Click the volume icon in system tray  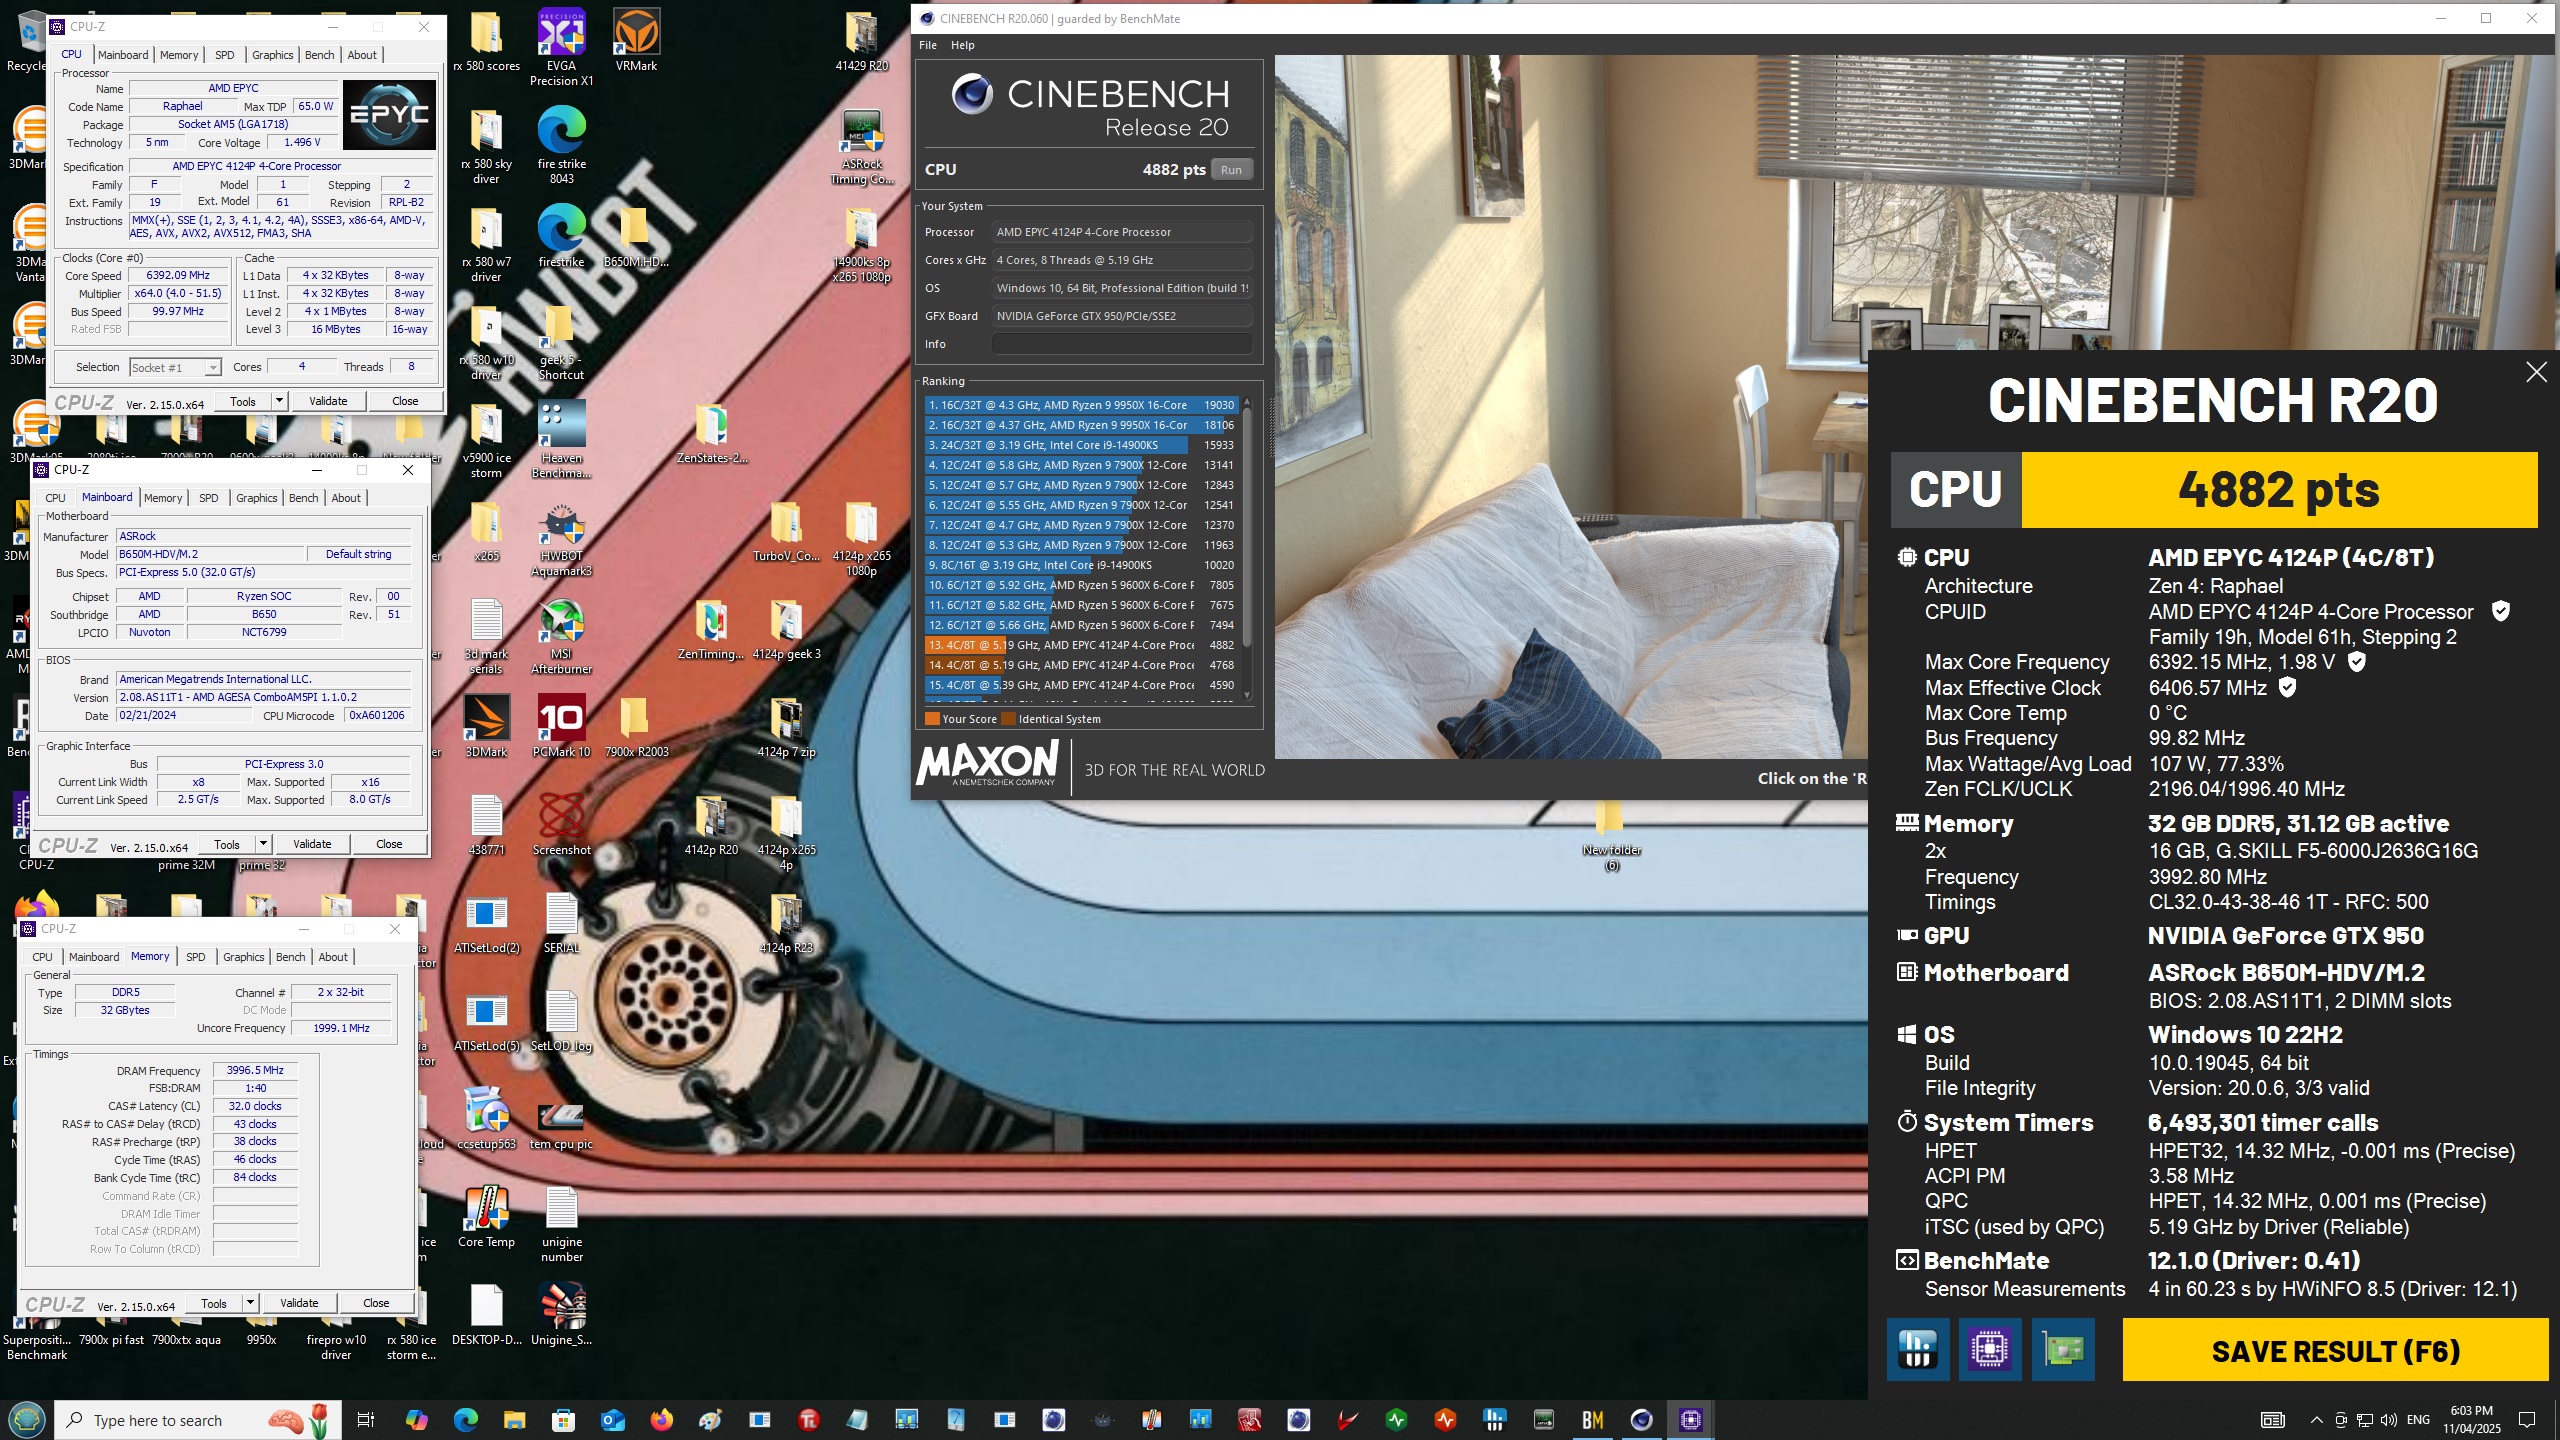[2388, 1420]
